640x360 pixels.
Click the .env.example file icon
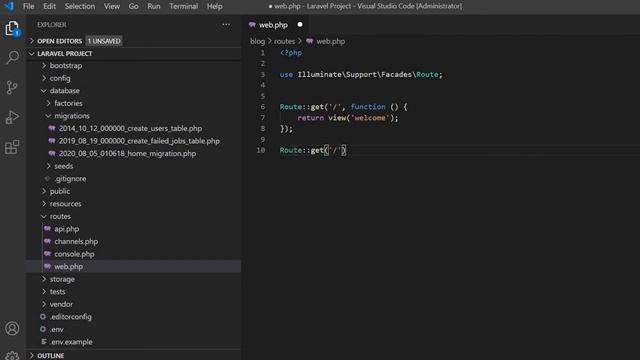click(x=43, y=342)
